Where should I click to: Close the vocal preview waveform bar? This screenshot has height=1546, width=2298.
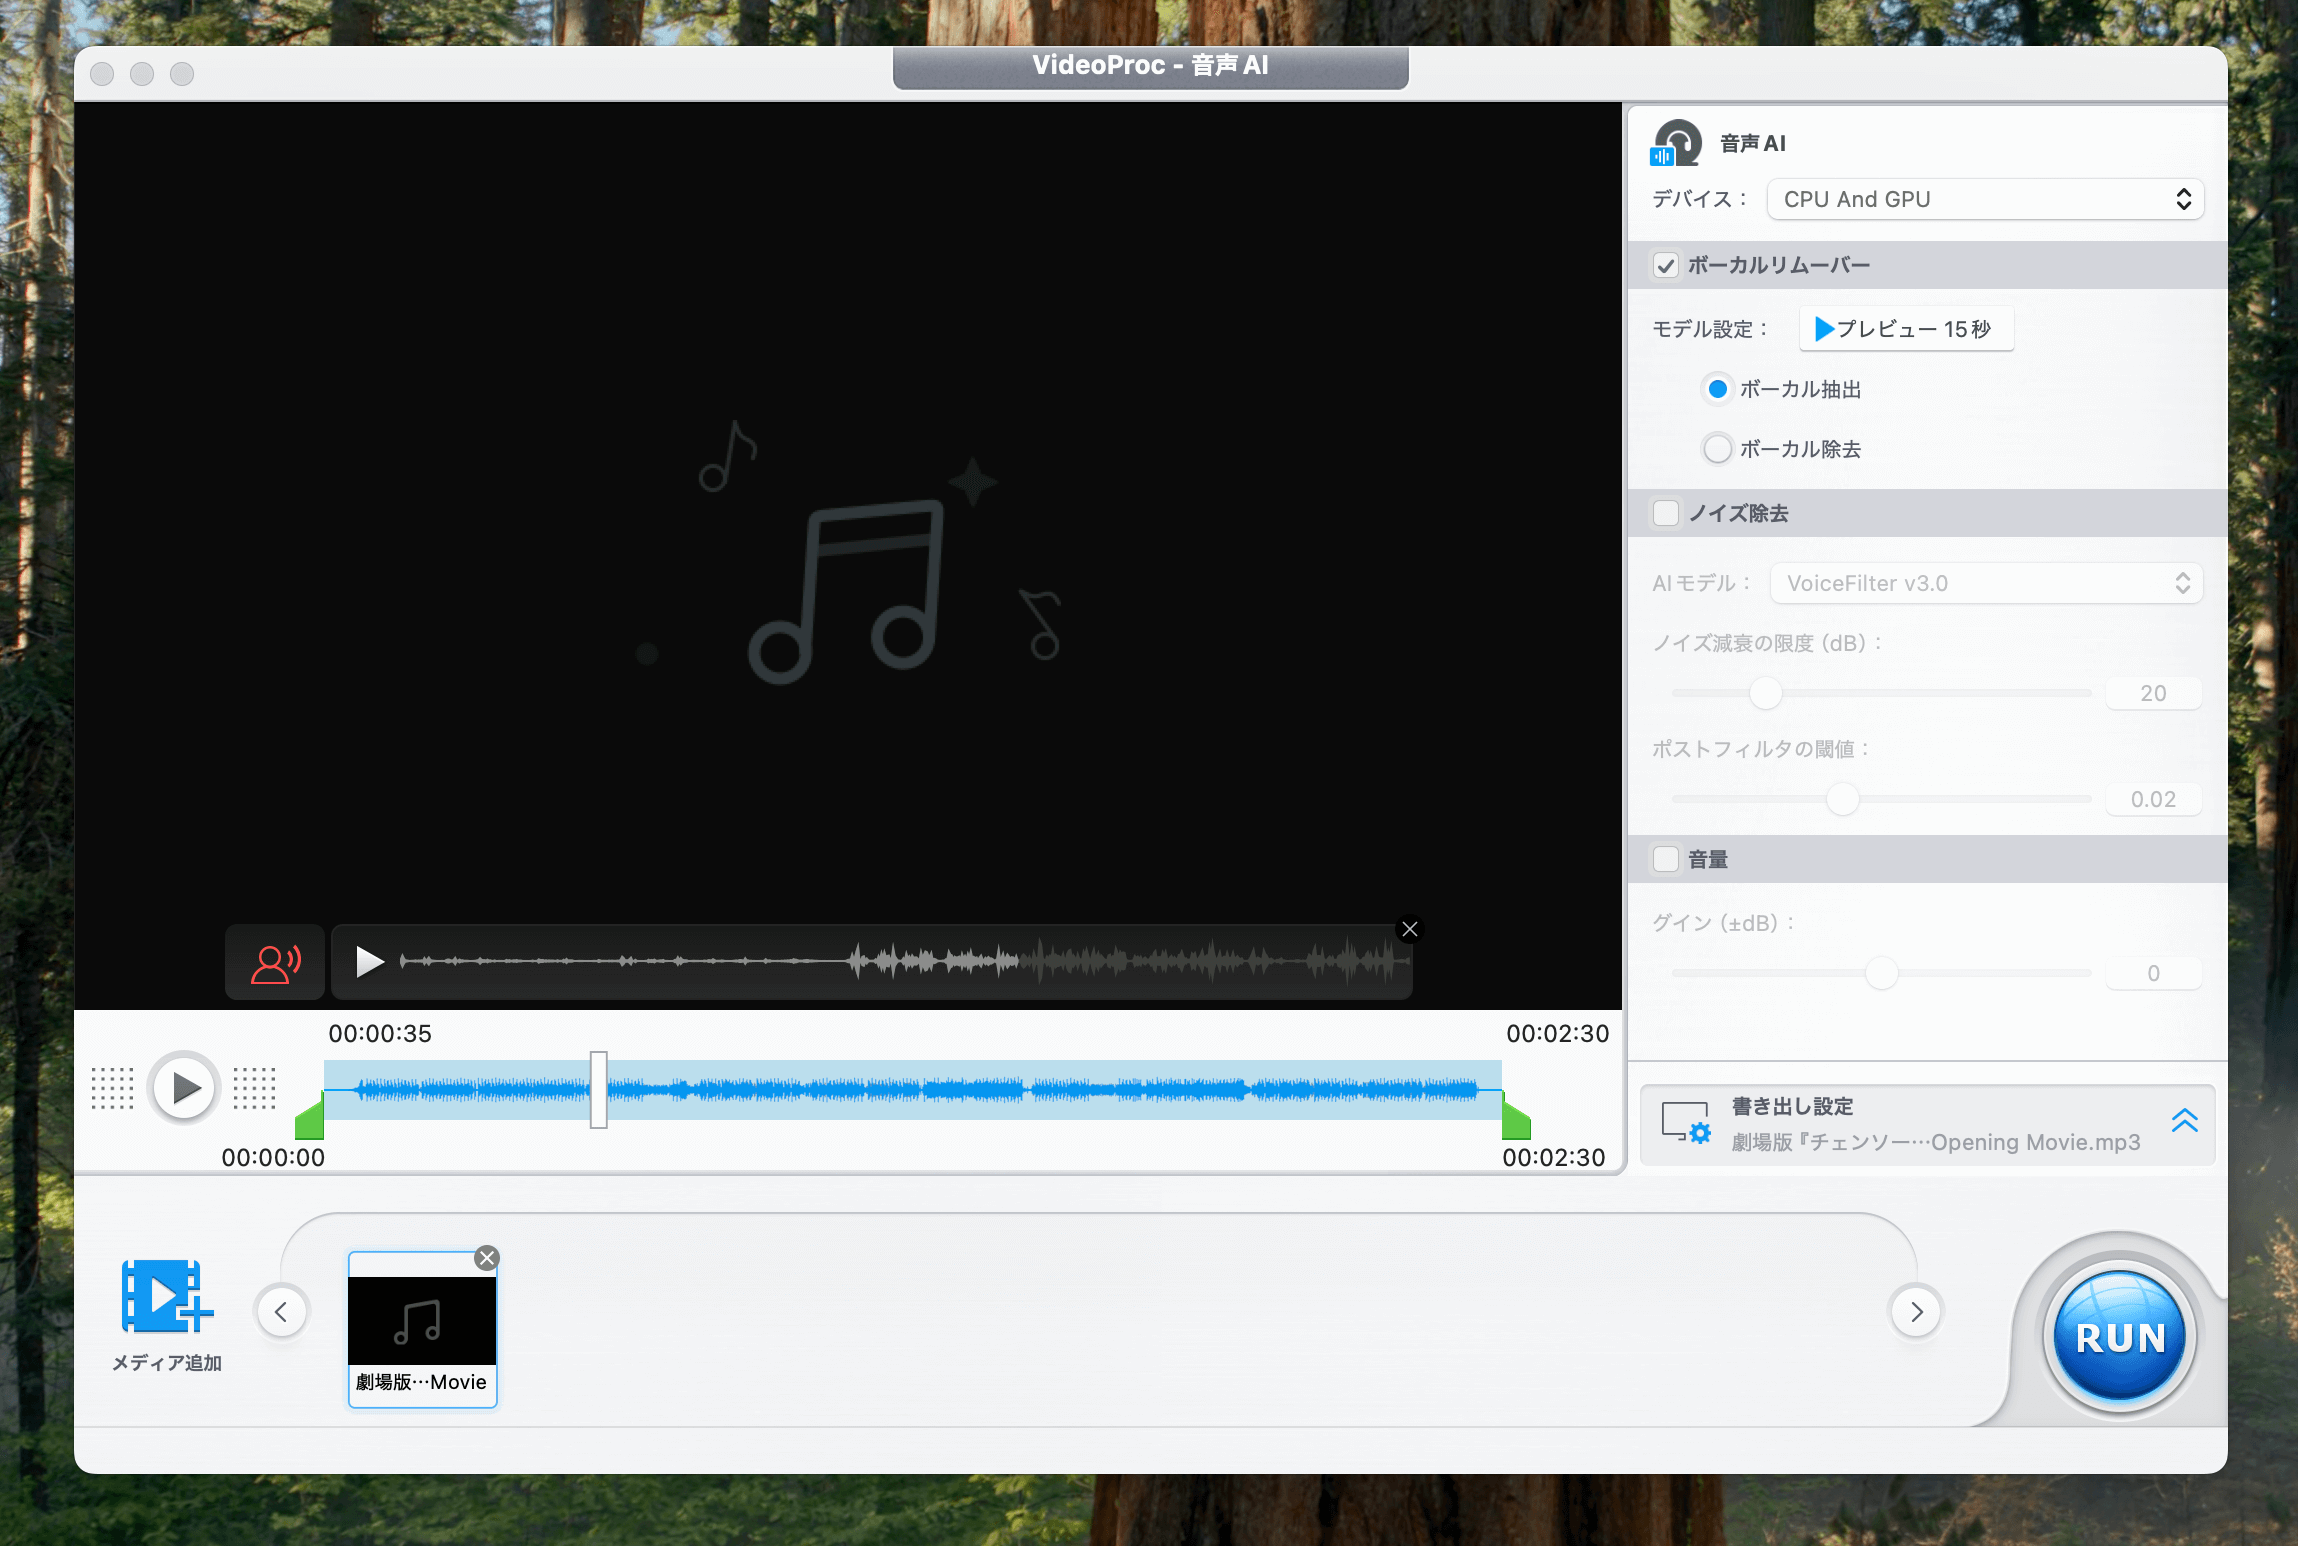pos(1410,929)
